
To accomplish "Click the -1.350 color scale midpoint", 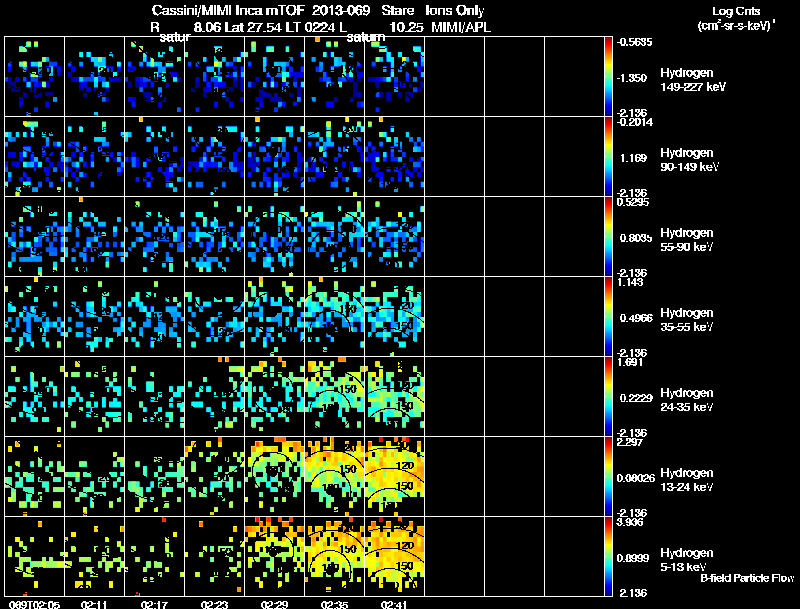I will coord(633,78).
